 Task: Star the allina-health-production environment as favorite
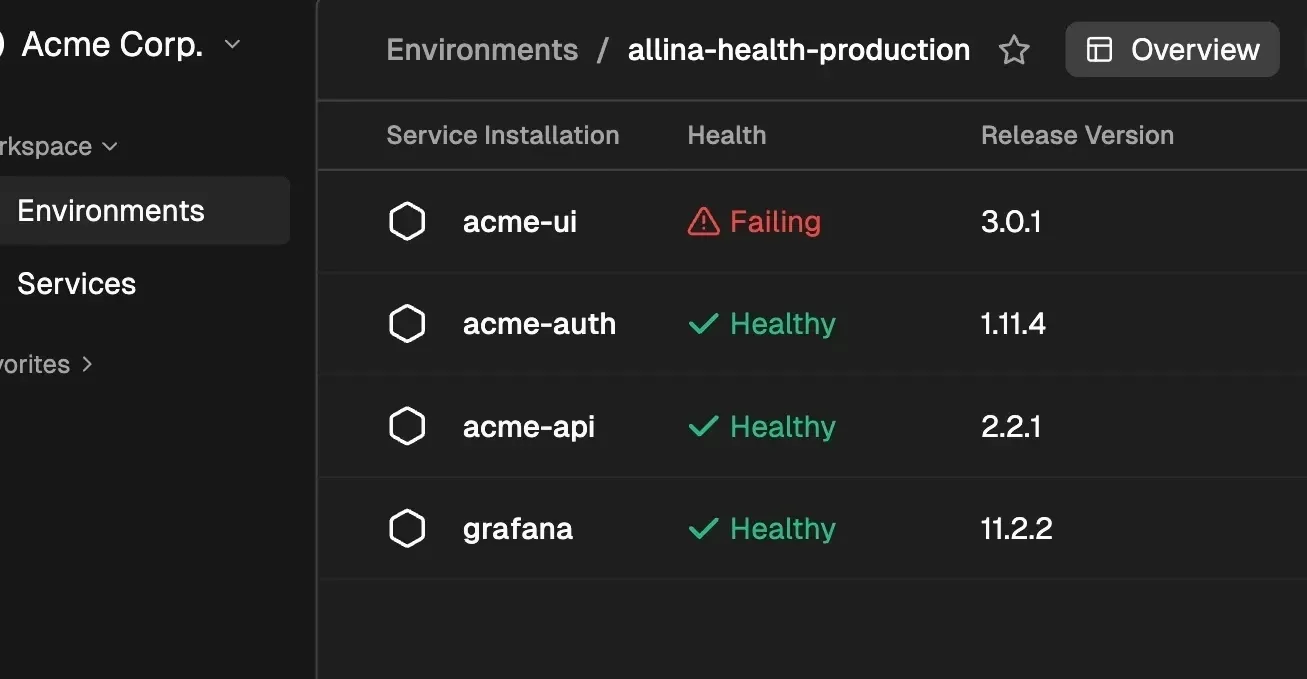click(x=1014, y=50)
